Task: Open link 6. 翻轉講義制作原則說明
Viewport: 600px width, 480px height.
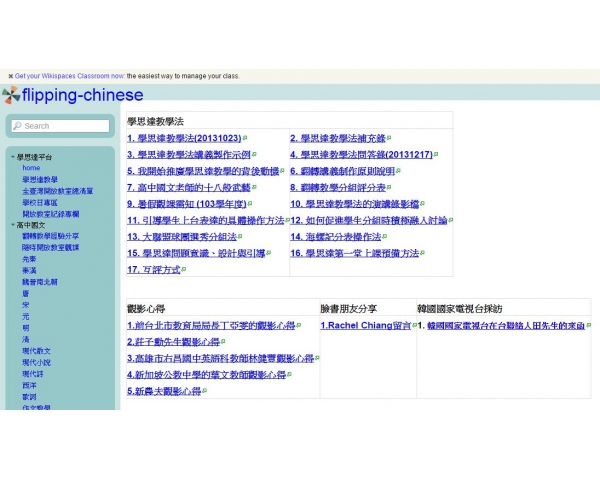Action: click(x=342, y=171)
